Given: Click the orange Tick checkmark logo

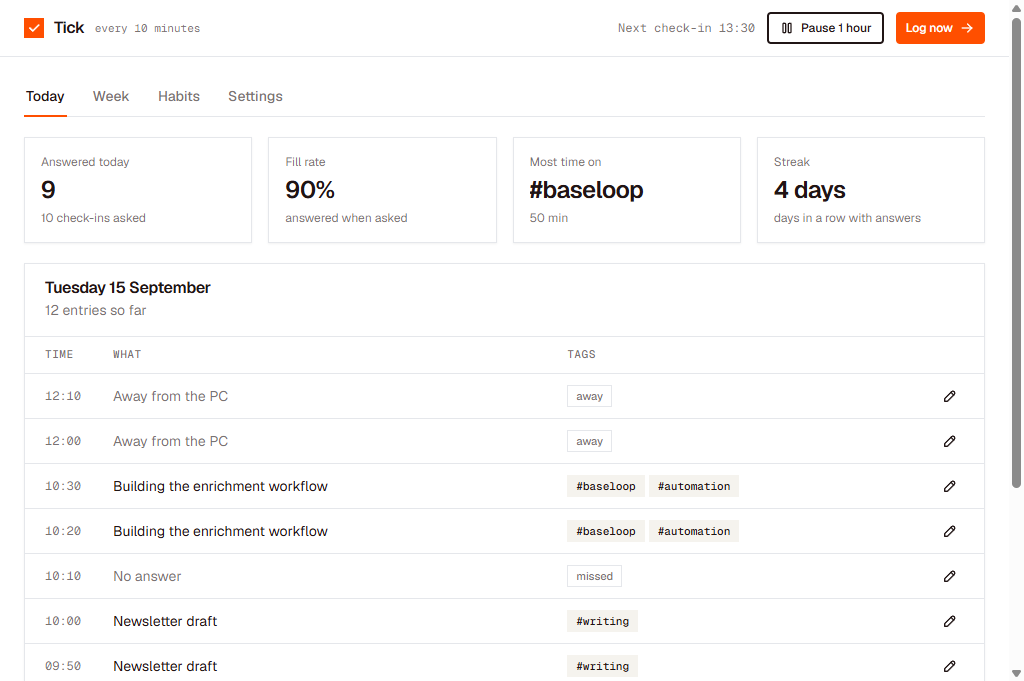Looking at the screenshot, I should (34, 28).
